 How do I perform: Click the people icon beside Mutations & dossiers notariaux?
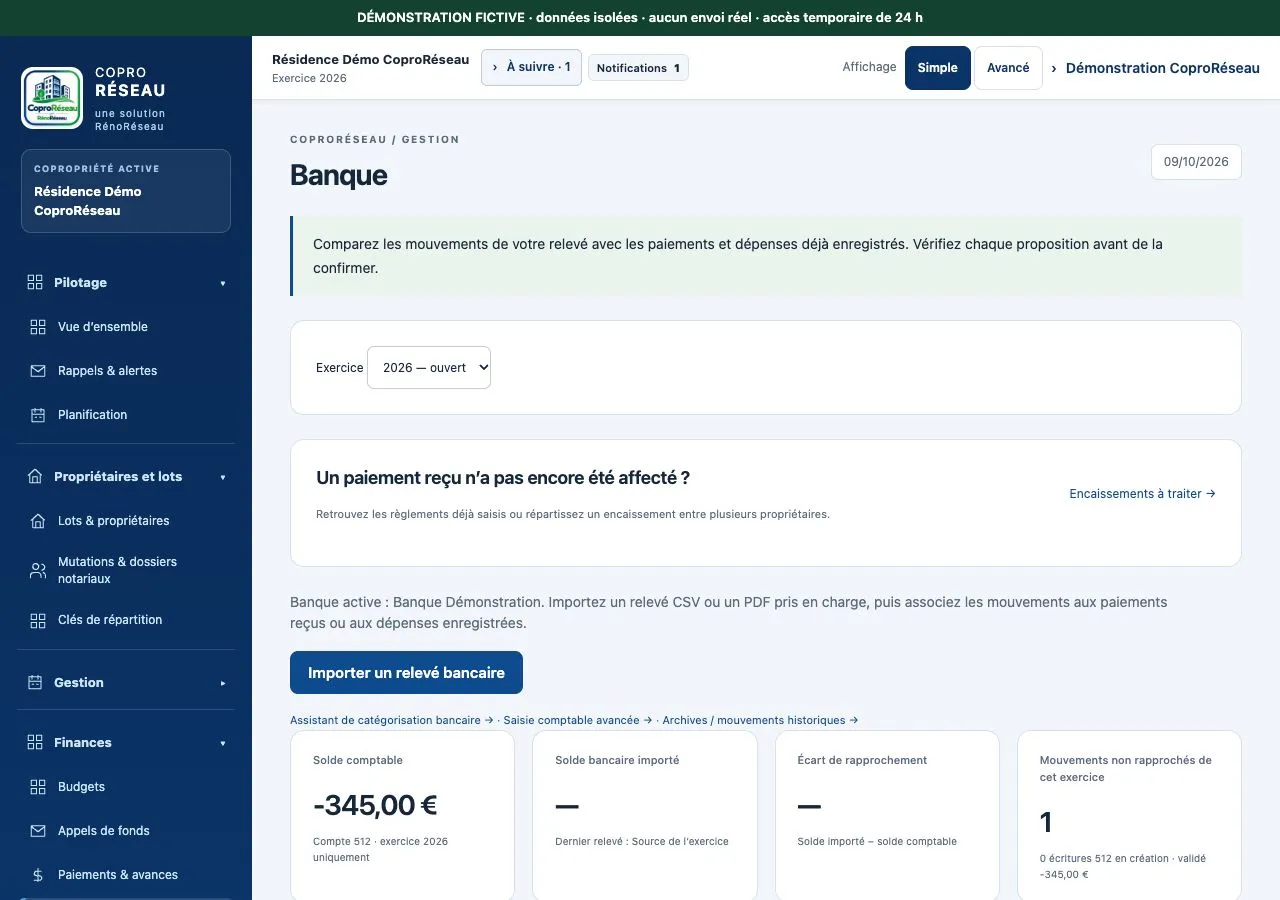(38, 570)
